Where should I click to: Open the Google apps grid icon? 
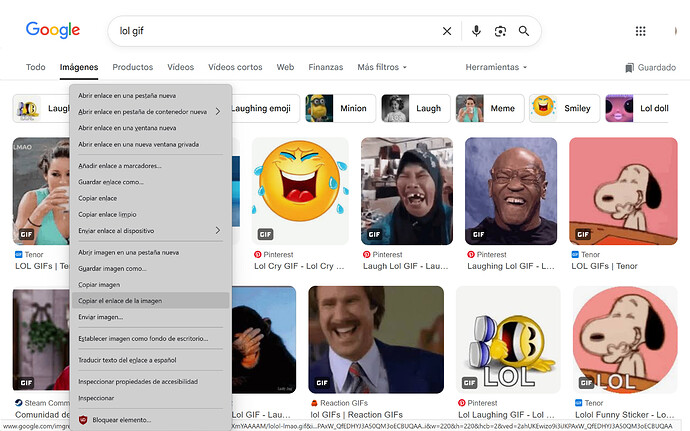coord(640,31)
